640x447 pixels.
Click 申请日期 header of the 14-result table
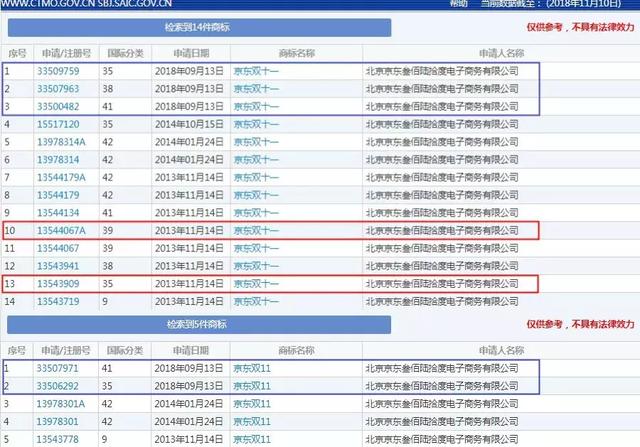click(191, 53)
